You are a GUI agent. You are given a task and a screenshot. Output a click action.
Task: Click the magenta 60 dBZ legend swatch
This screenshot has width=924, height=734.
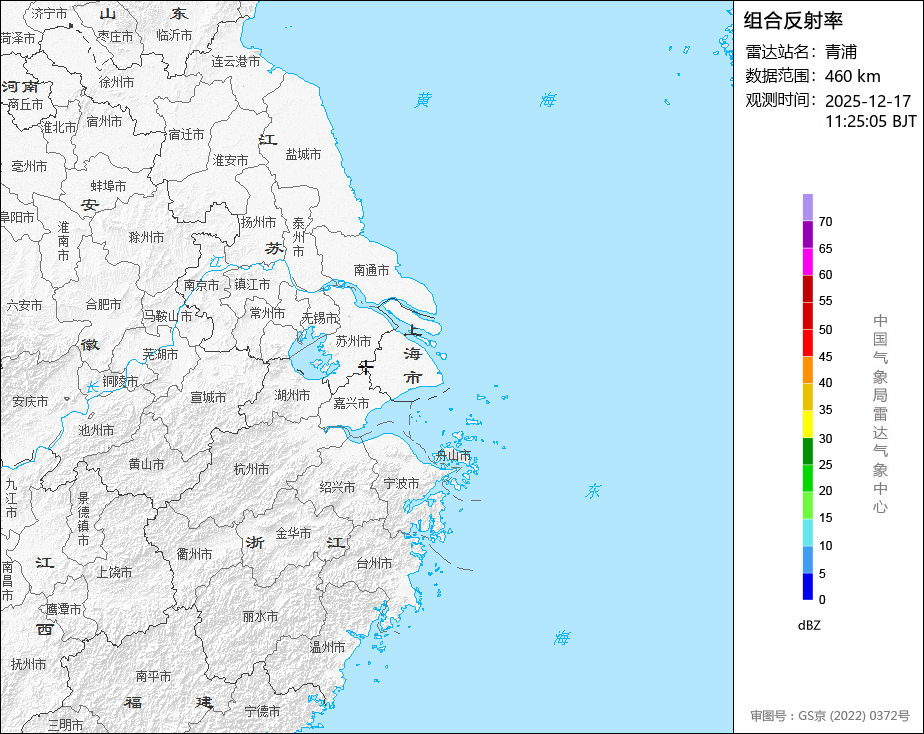click(x=808, y=262)
